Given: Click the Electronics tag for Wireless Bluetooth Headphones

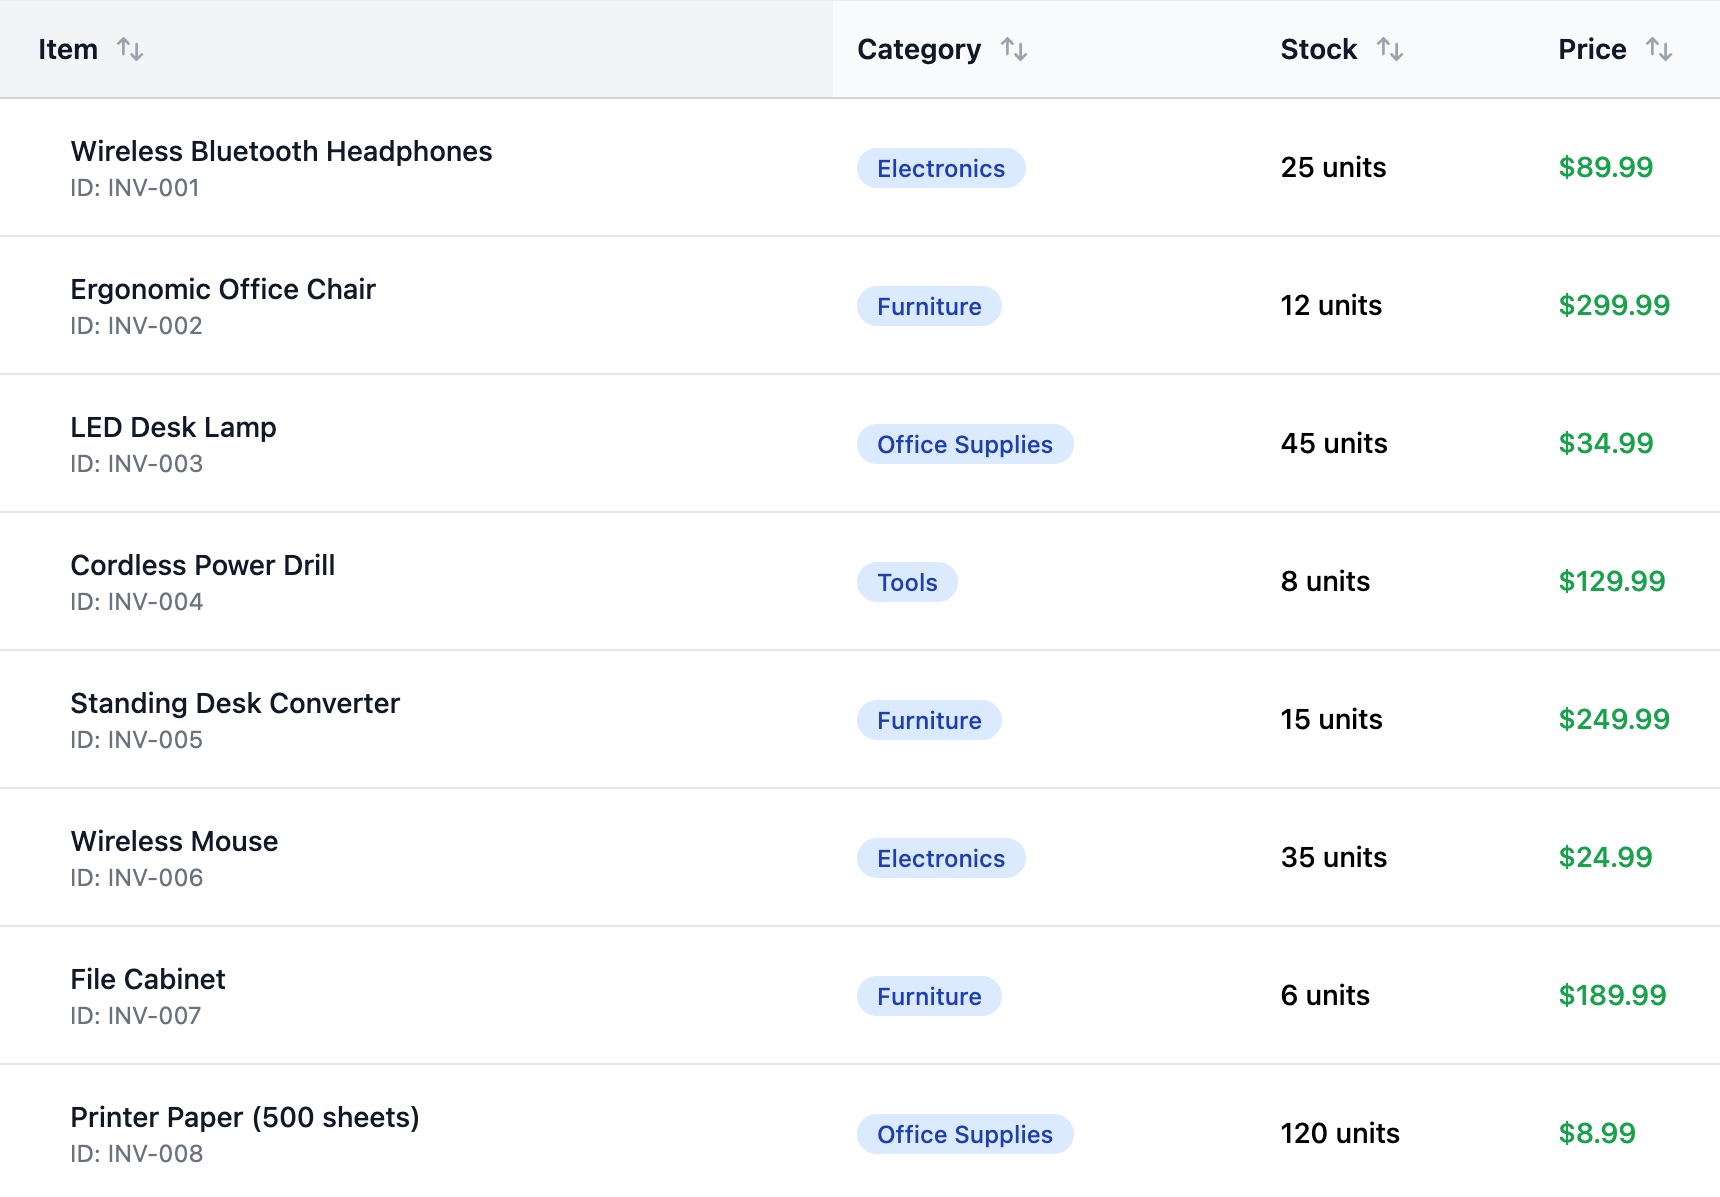Looking at the screenshot, I should click(x=940, y=168).
